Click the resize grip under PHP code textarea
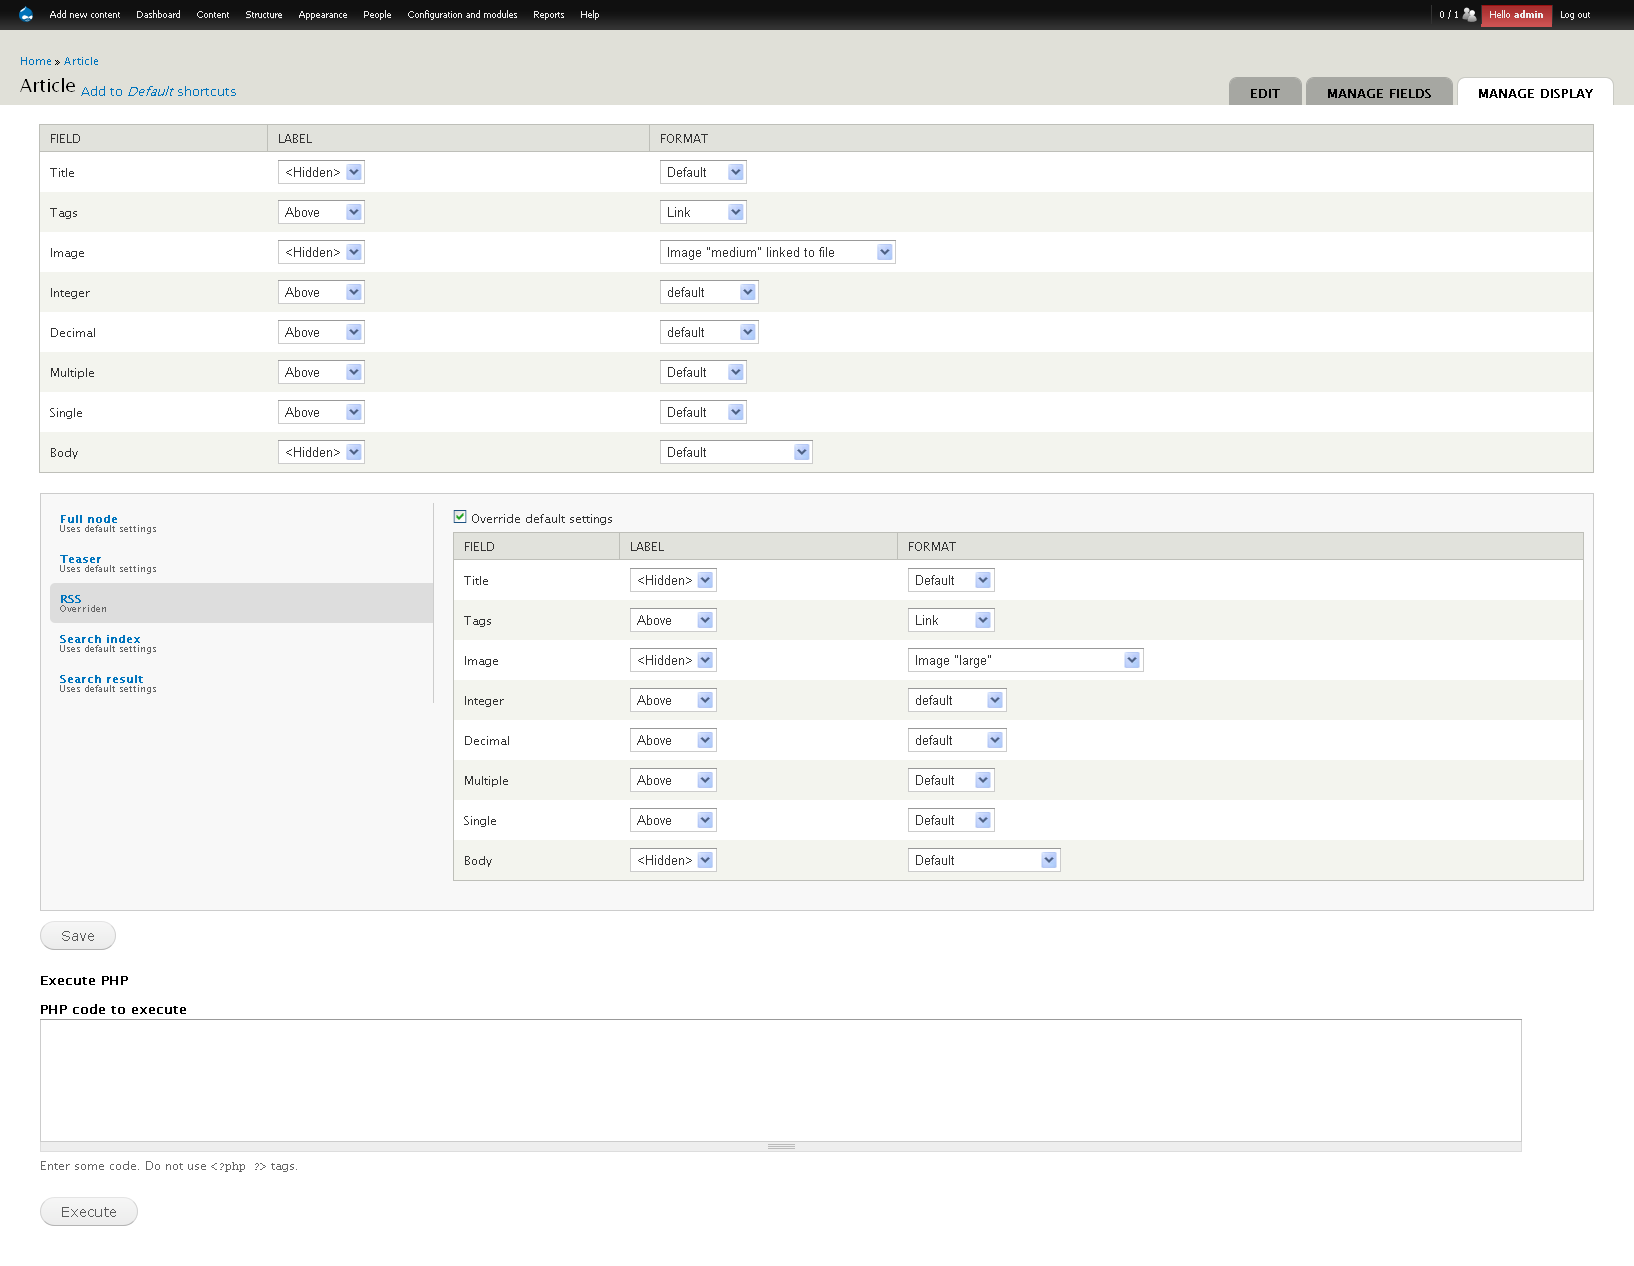Viewport: 1634px width, 1266px height. (x=781, y=1146)
